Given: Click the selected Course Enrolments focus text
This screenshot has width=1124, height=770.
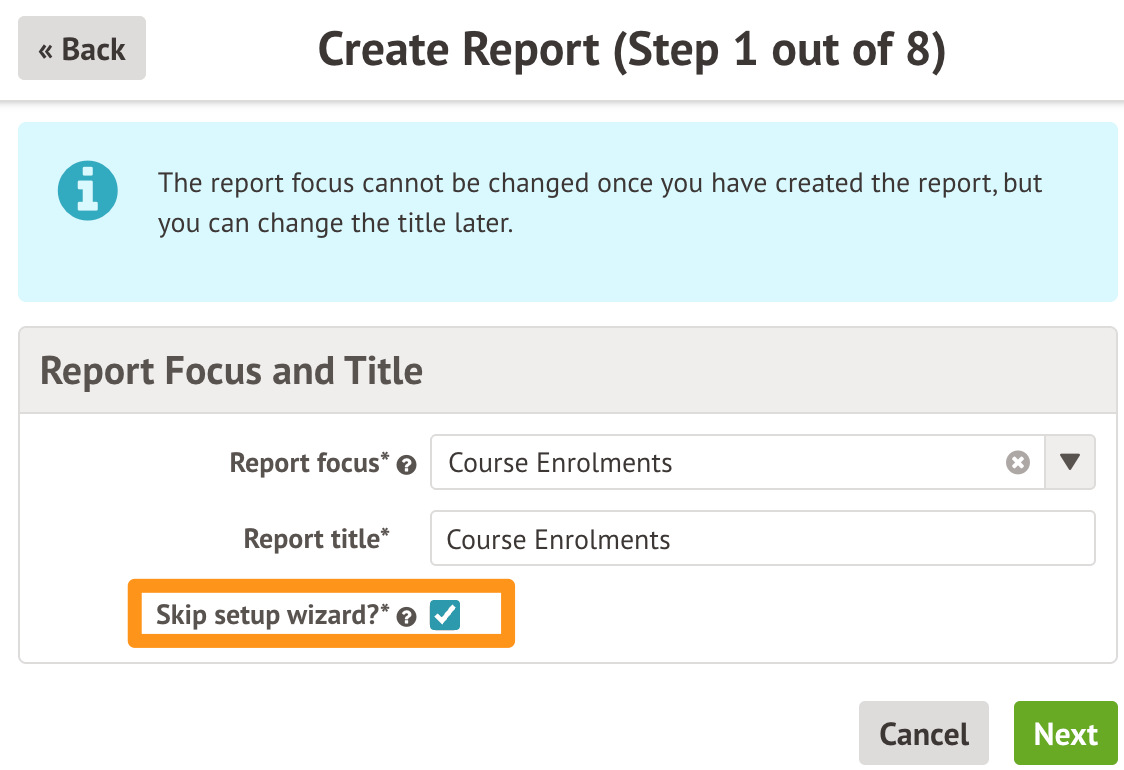Looking at the screenshot, I should coord(560,463).
